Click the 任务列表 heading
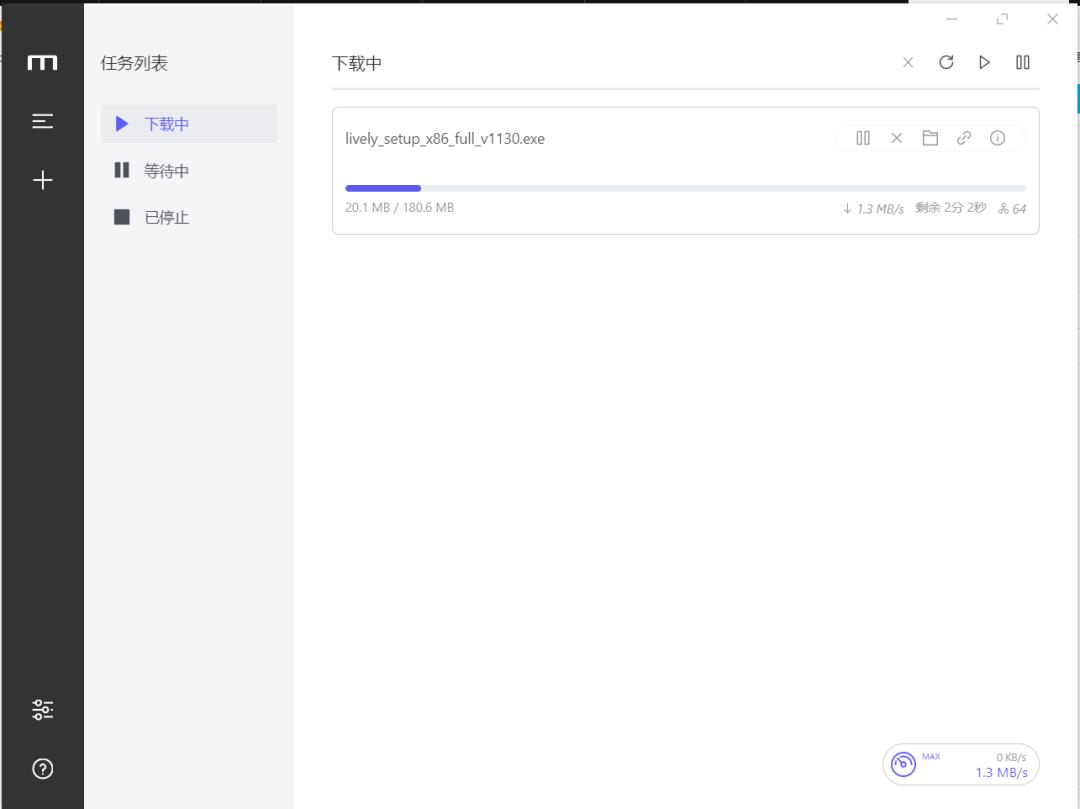 pos(134,63)
